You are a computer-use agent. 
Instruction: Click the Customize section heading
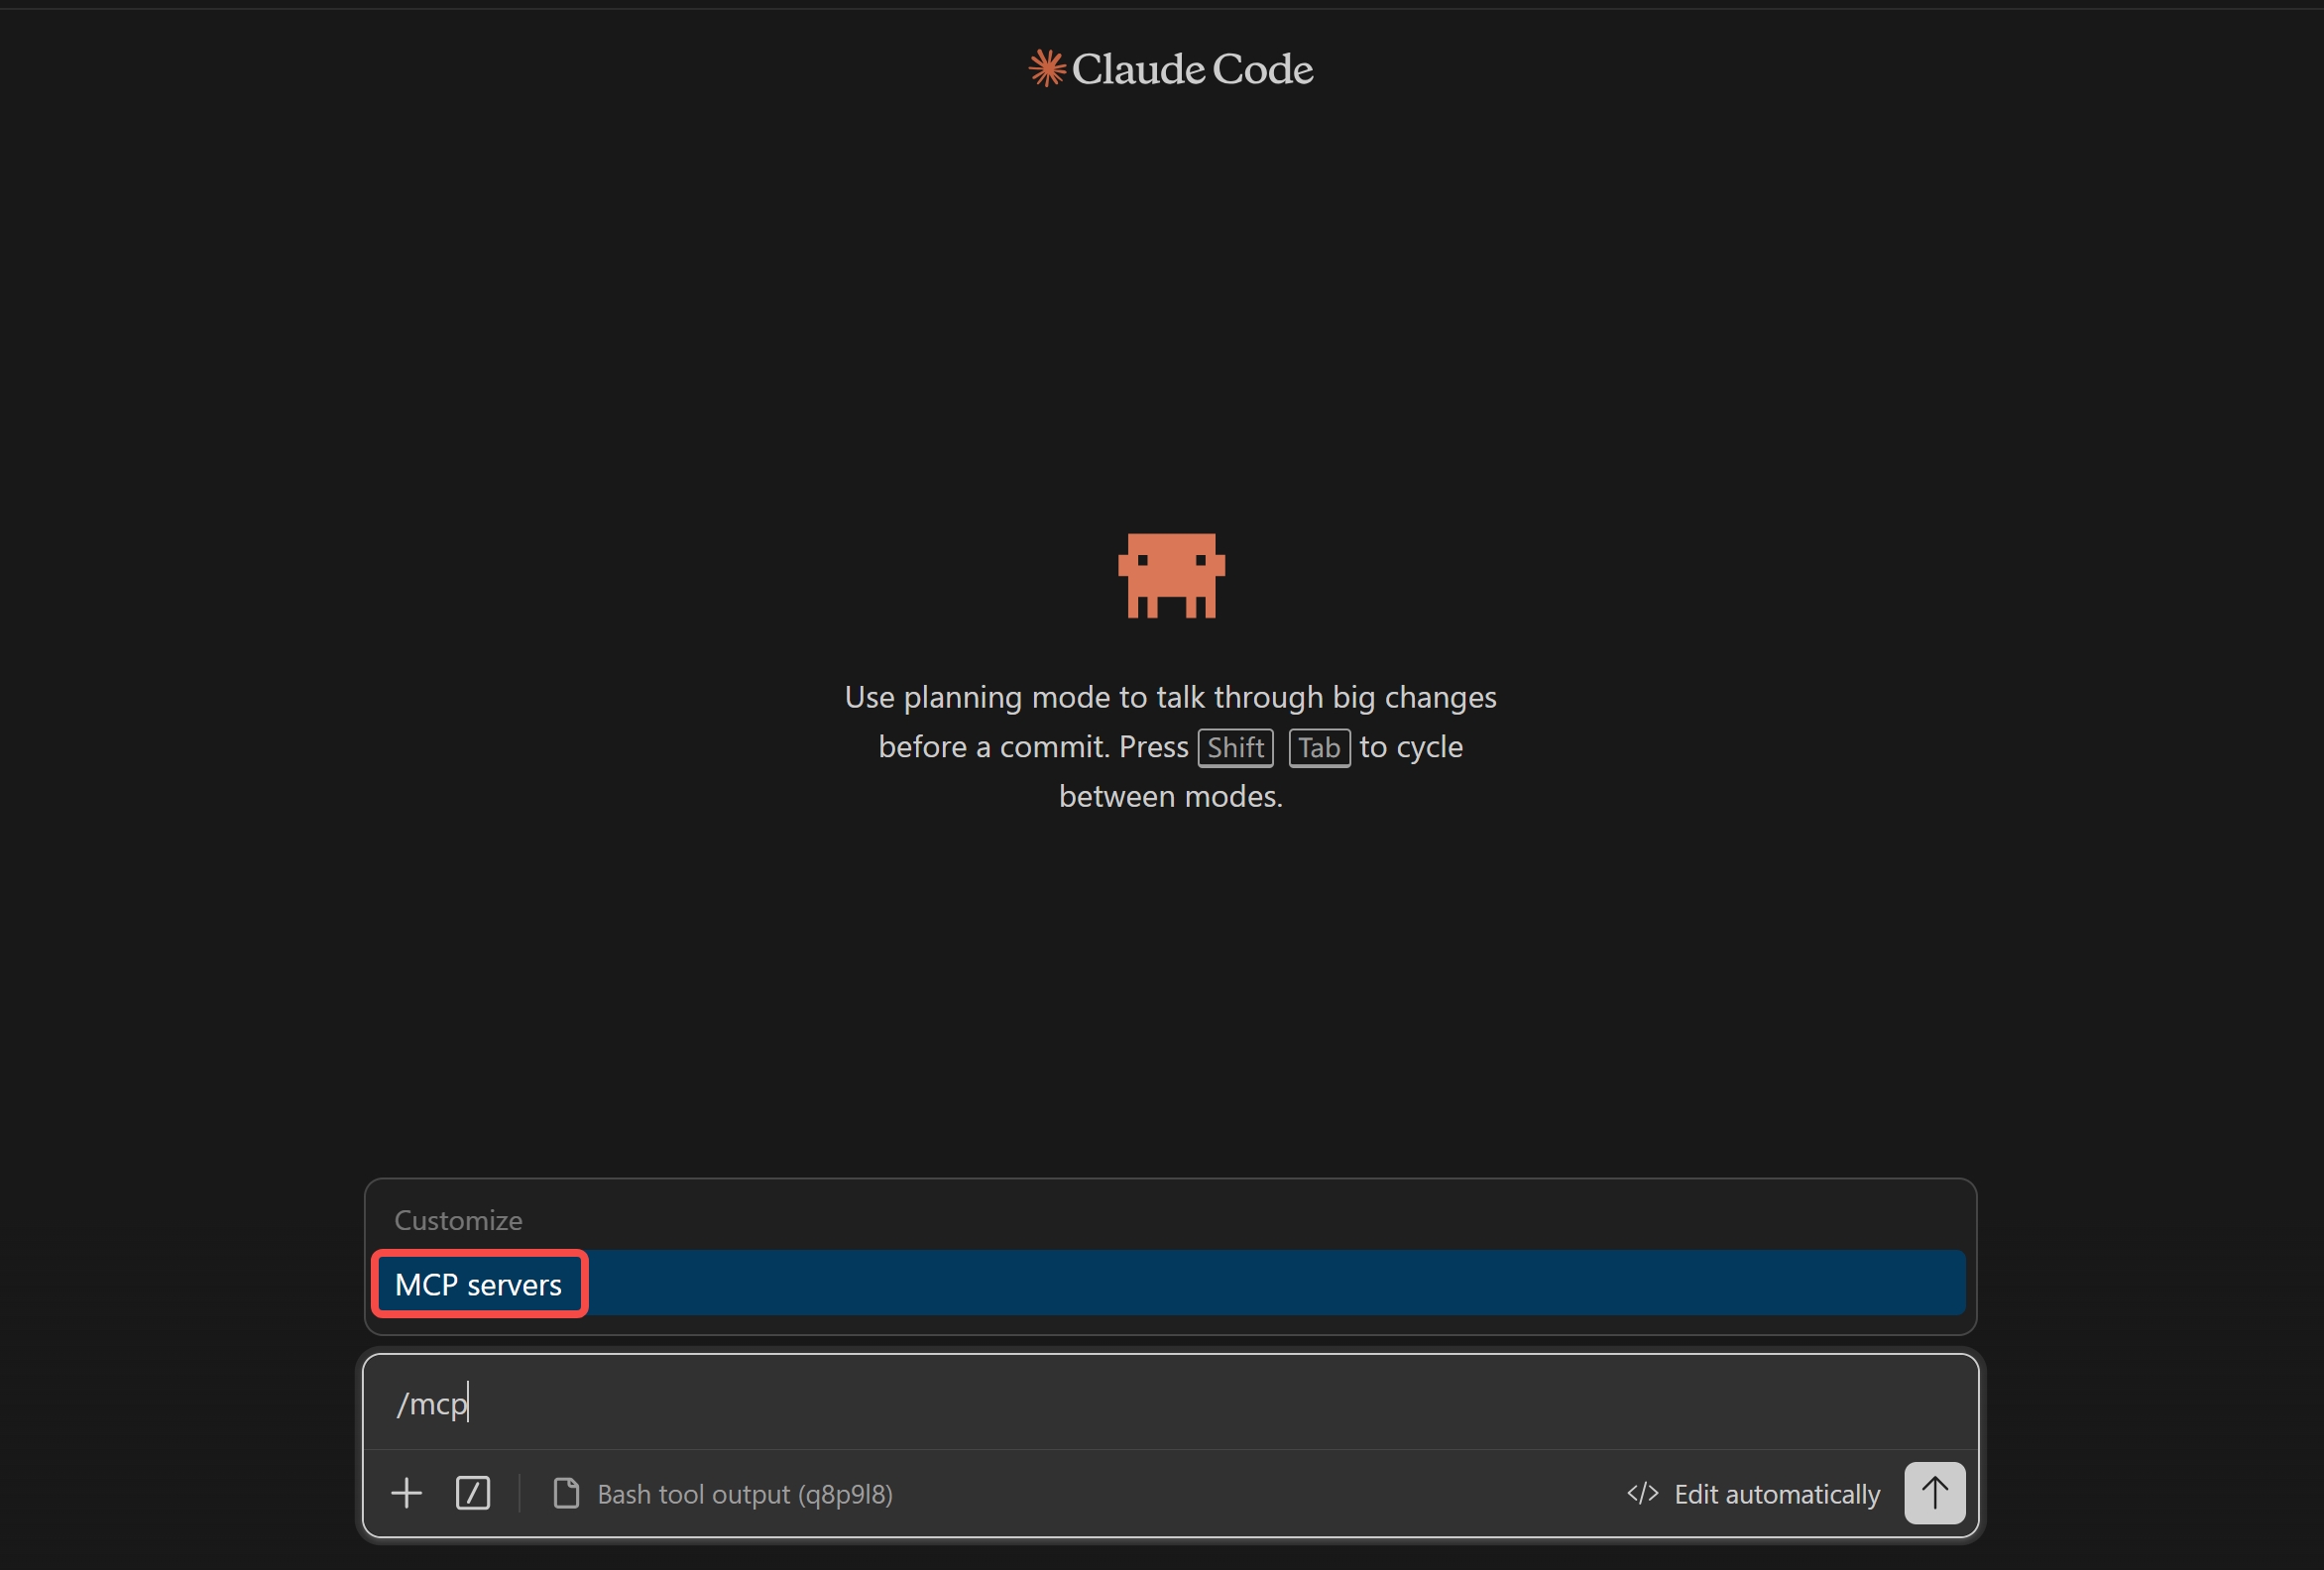[x=458, y=1220]
